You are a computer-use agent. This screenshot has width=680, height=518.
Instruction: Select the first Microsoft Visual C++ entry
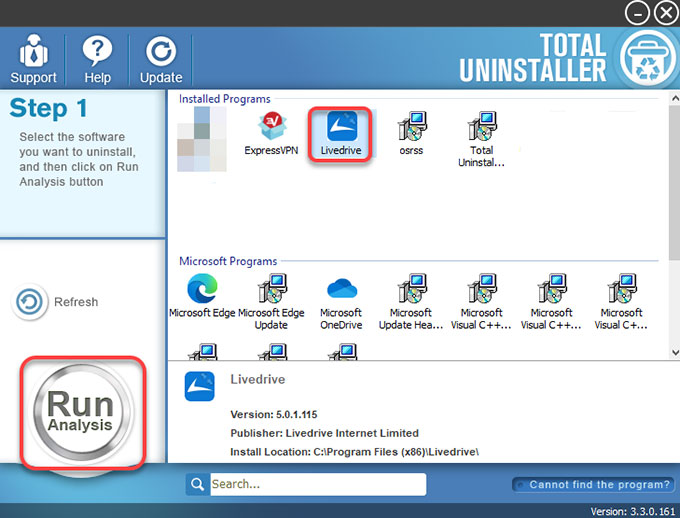point(481,302)
